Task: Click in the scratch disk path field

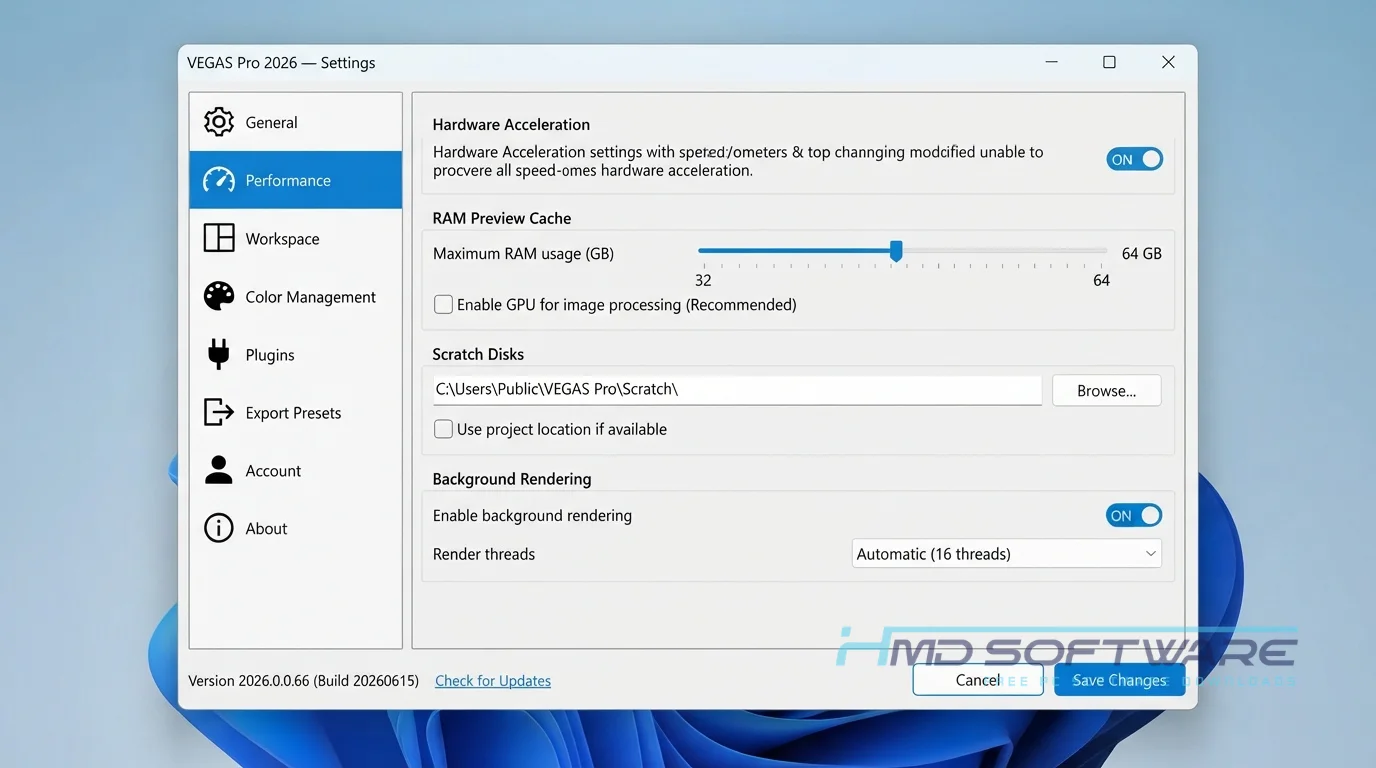Action: 737,390
